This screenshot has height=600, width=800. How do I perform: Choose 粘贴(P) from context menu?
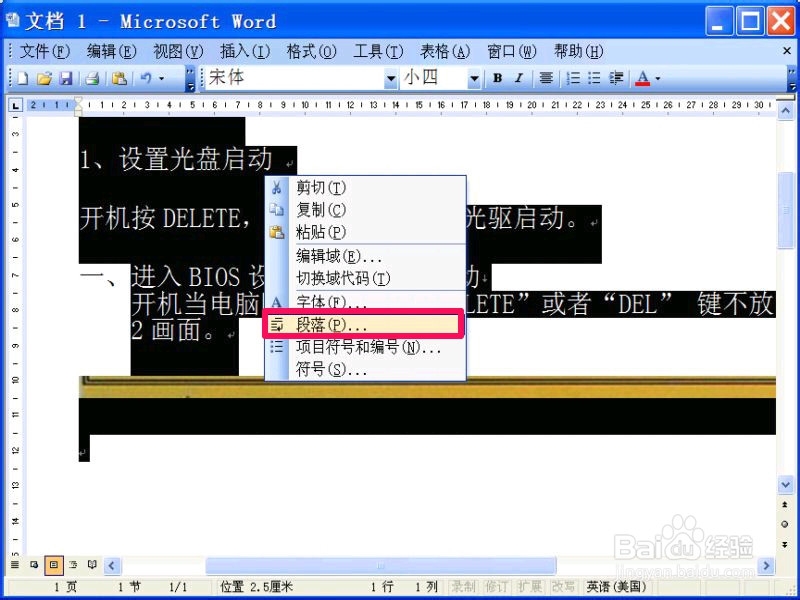[365, 232]
